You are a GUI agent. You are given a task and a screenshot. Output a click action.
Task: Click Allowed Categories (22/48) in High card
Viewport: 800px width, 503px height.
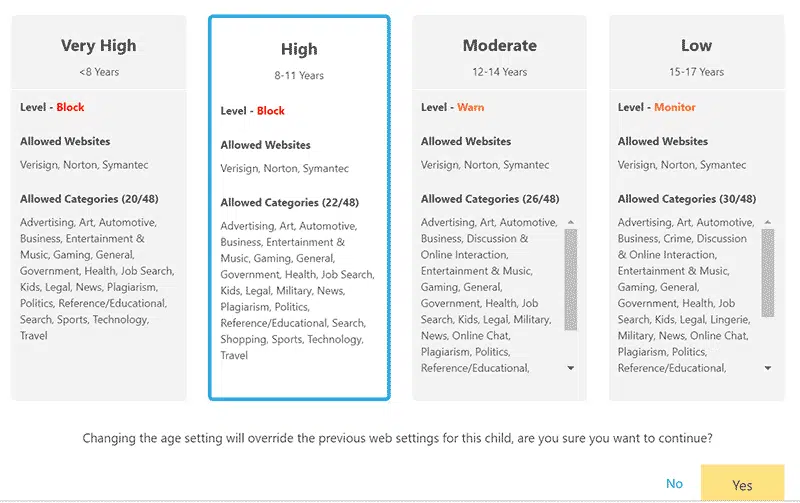click(289, 203)
